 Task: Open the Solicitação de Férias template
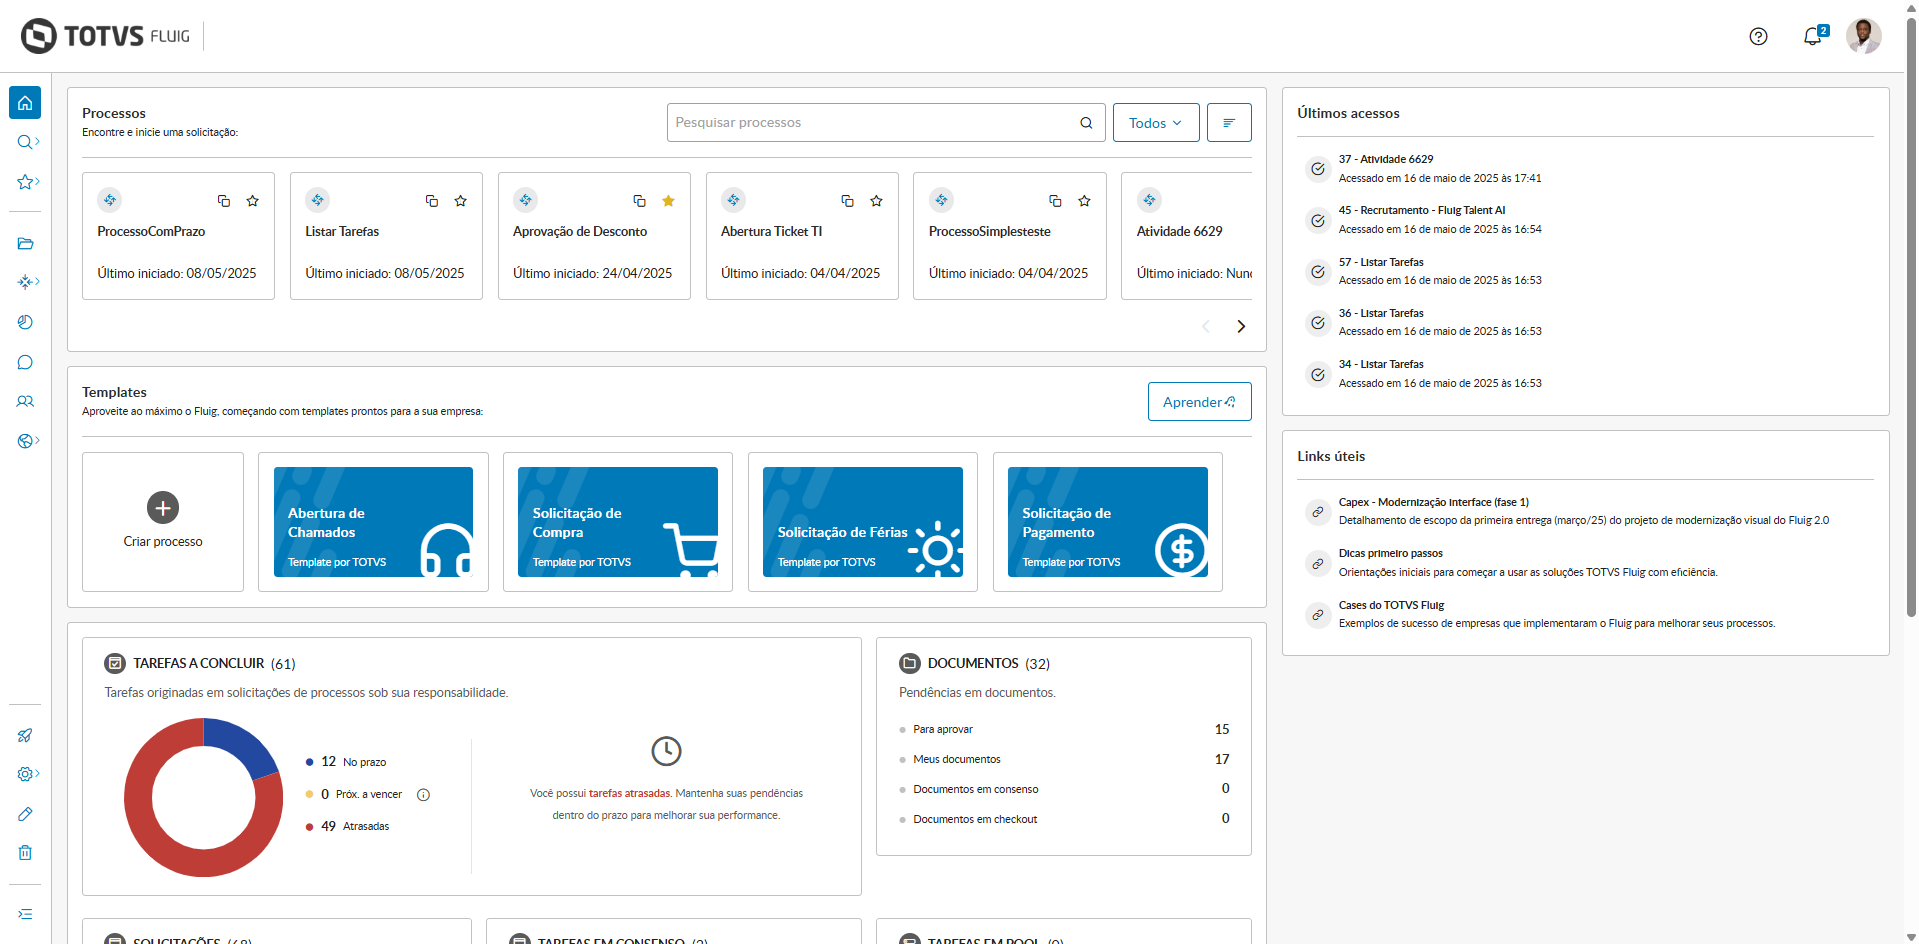pyautogui.click(x=863, y=522)
